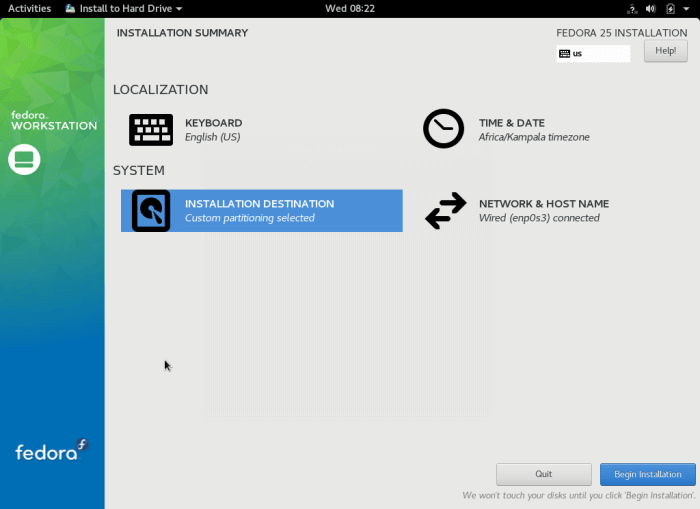This screenshot has width=700, height=509.
Task: Open Time & Date Africa/Kampala timezone entry
Action: click(534, 137)
